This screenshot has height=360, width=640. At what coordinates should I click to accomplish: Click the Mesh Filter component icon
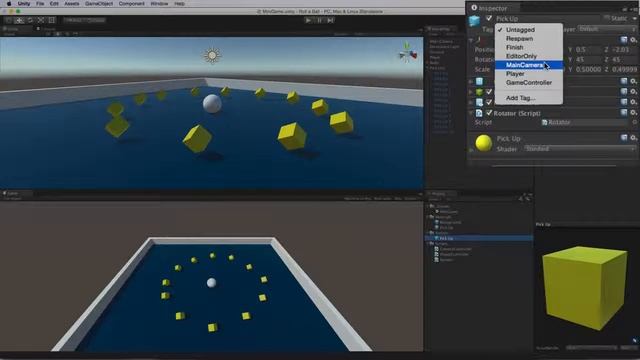click(480, 81)
